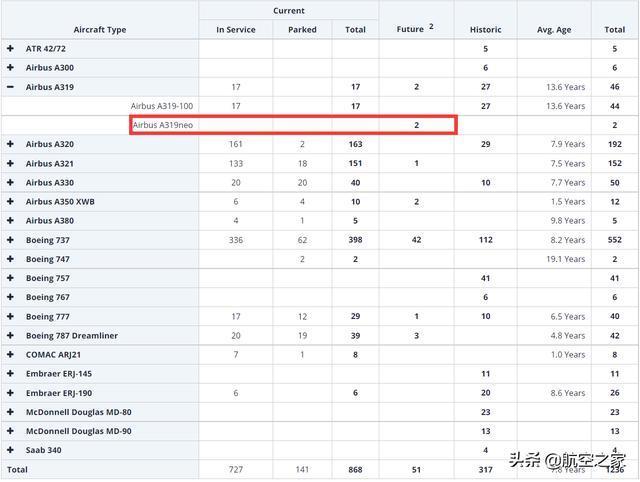Click the Avg. Age column header
Image resolution: width=640 pixels, height=482 pixels.
554,30
